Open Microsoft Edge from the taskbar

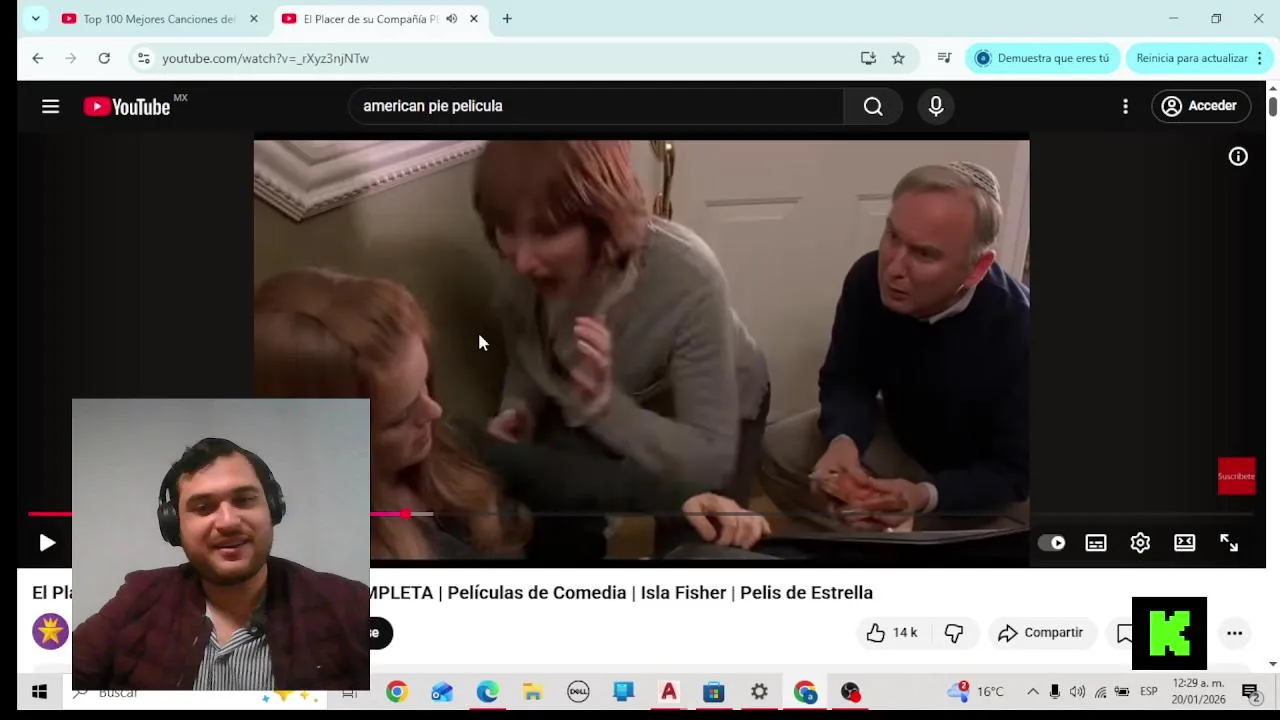coord(487,692)
